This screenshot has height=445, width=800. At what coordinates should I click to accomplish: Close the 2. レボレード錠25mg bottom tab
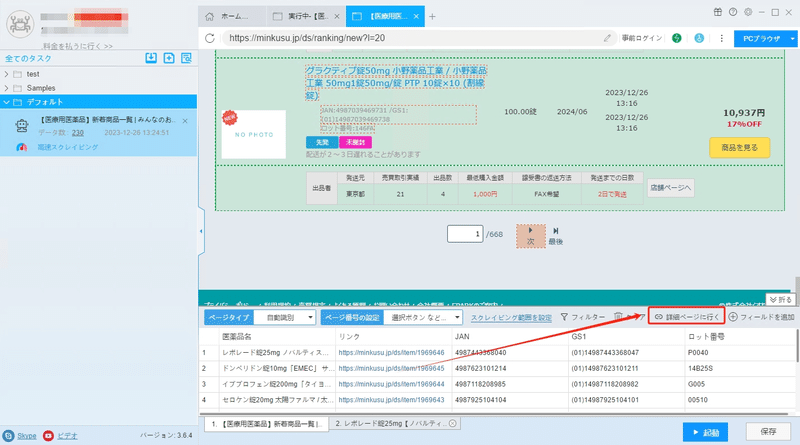pyautogui.click(x=453, y=424)
